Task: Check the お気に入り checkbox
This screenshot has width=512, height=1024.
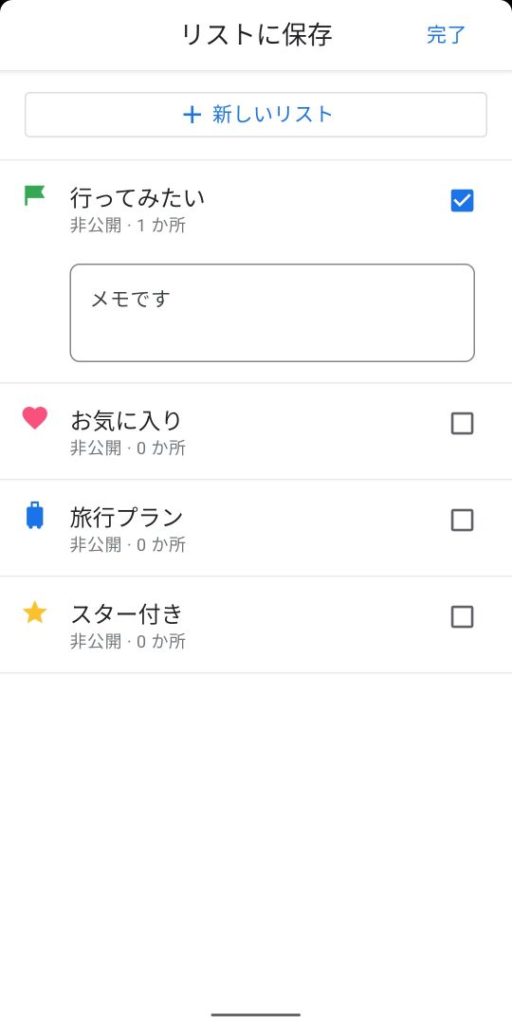Action: pyautogui.click(x=462, y=424)
